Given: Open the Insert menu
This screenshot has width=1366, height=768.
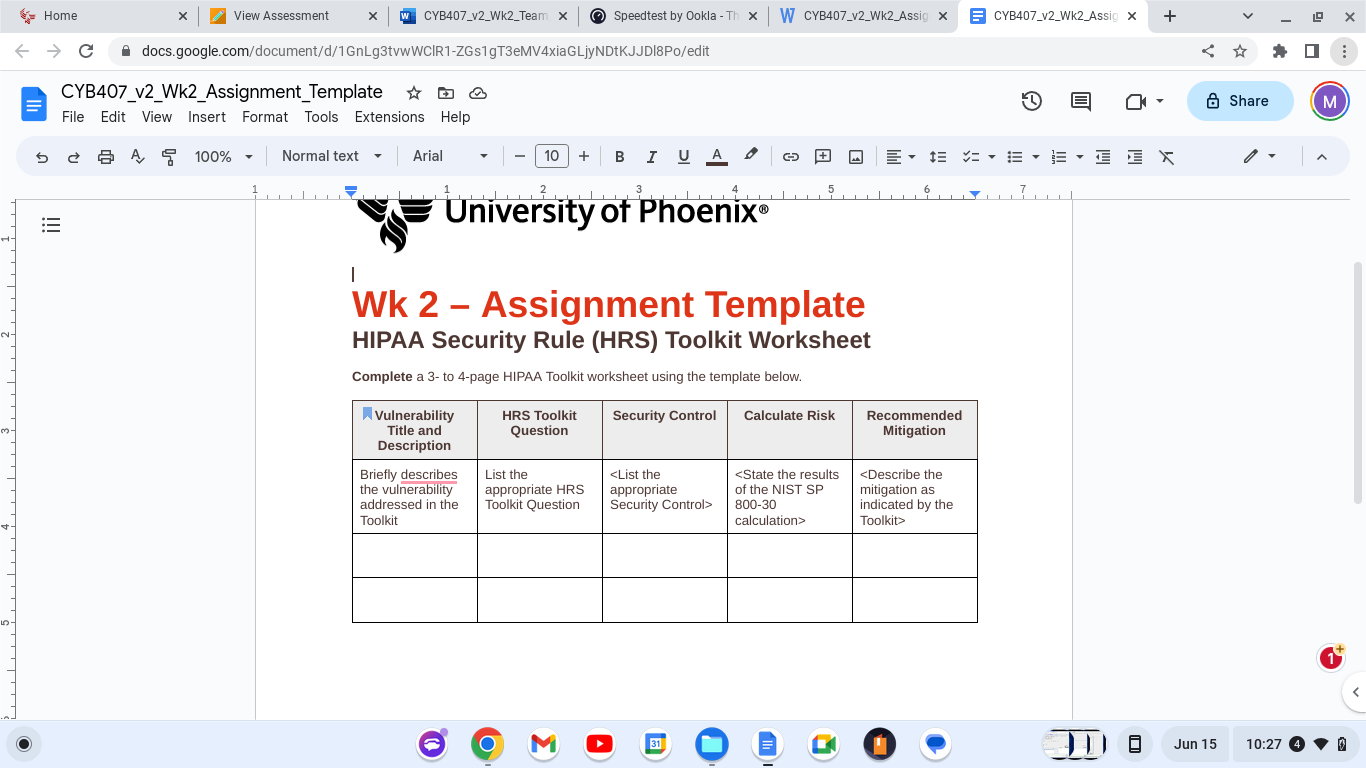Looking at the screenshot, I should (206, 117).
